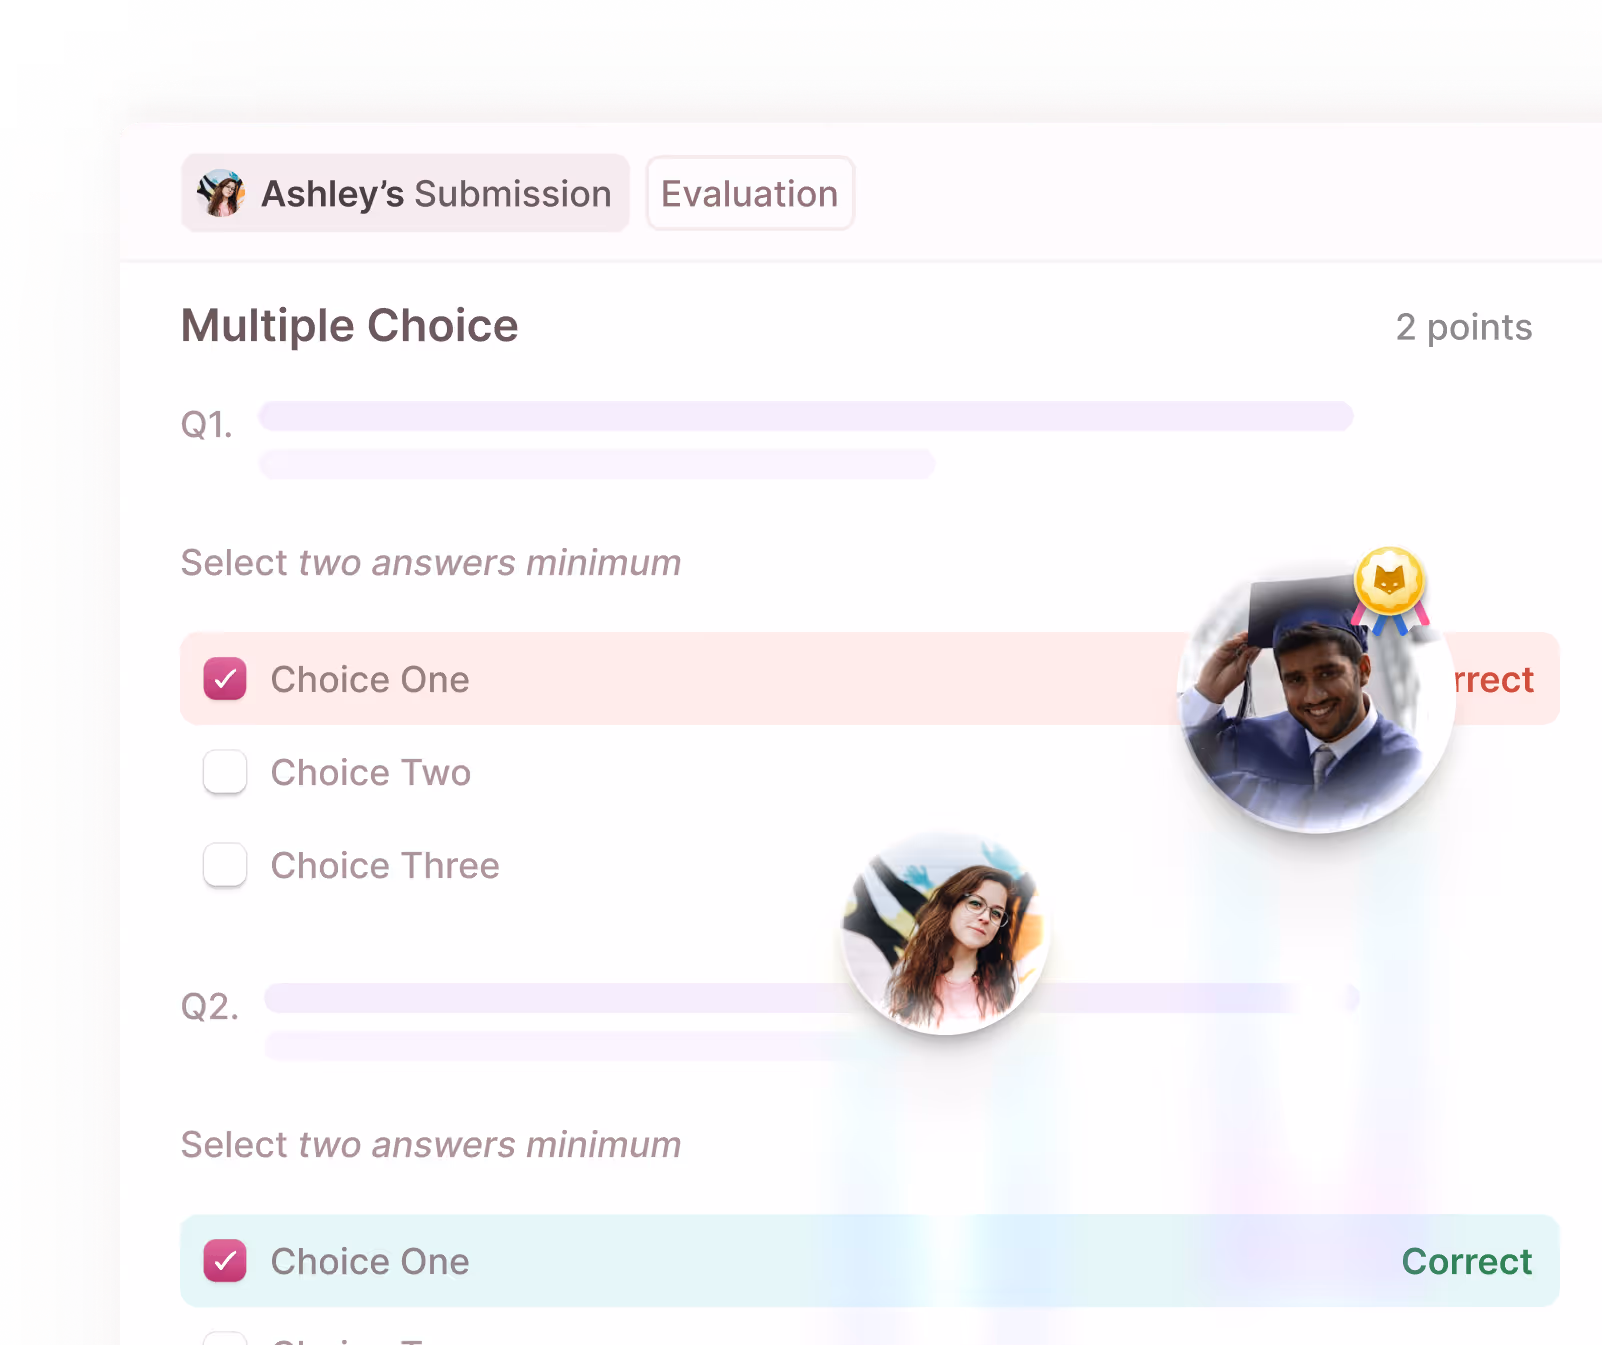Tick the Choice Three checkbox in Q1
1602x1345 pixels.
(x=225, y=865)
